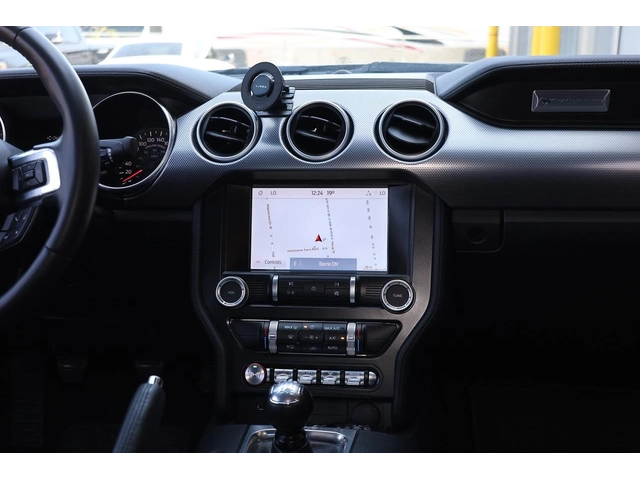
Task: Tap the 12:24 clock on the touchscreen
Action: [317, 193]
